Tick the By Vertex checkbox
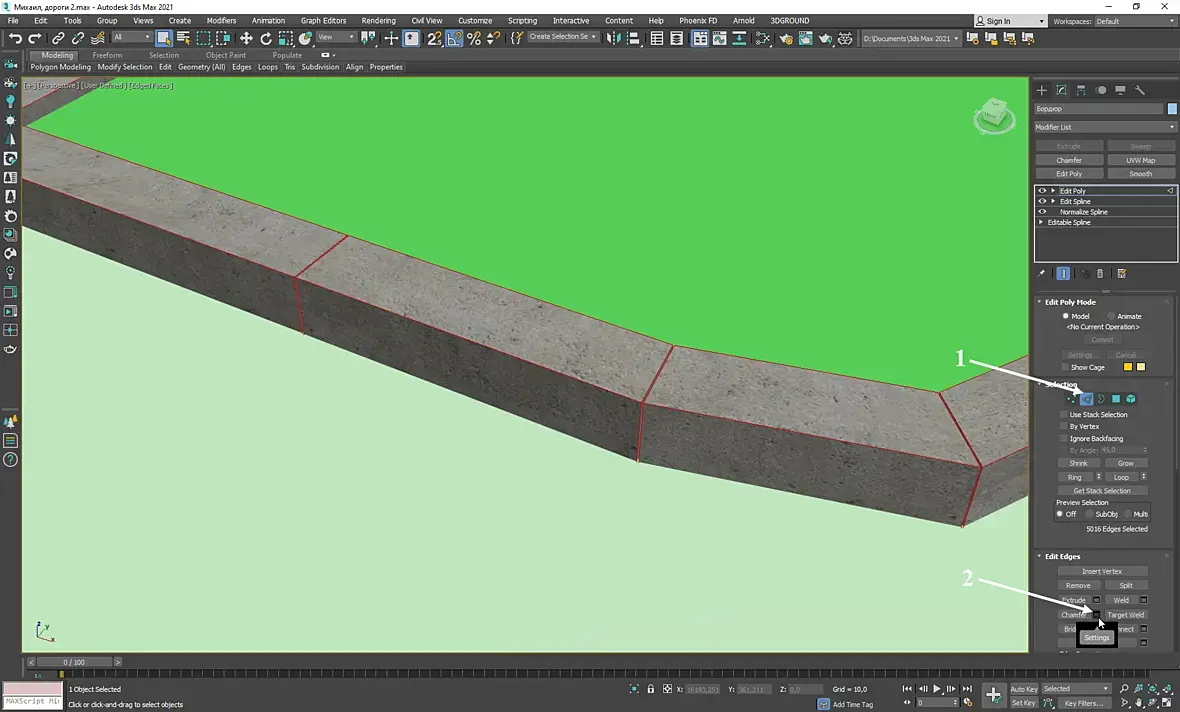 pos(1064,427)
